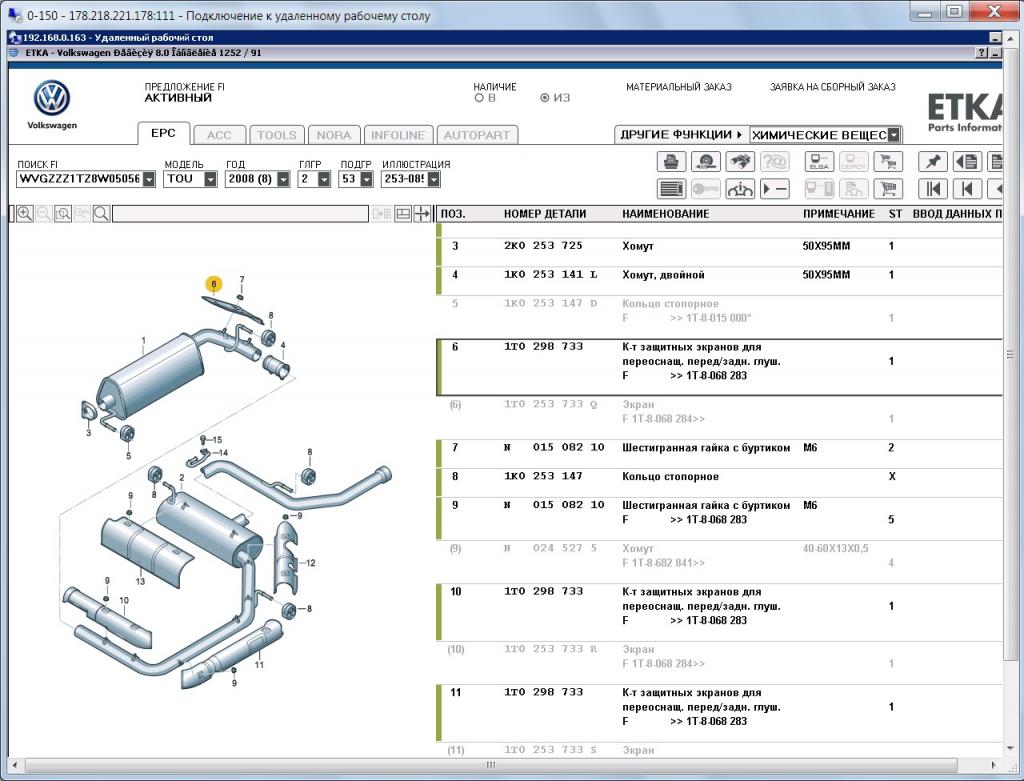This screenshot has width=1024, height=781.
Task: Click the НАИМЕНОВАНИЕ column header
Action: click(665, 214)
